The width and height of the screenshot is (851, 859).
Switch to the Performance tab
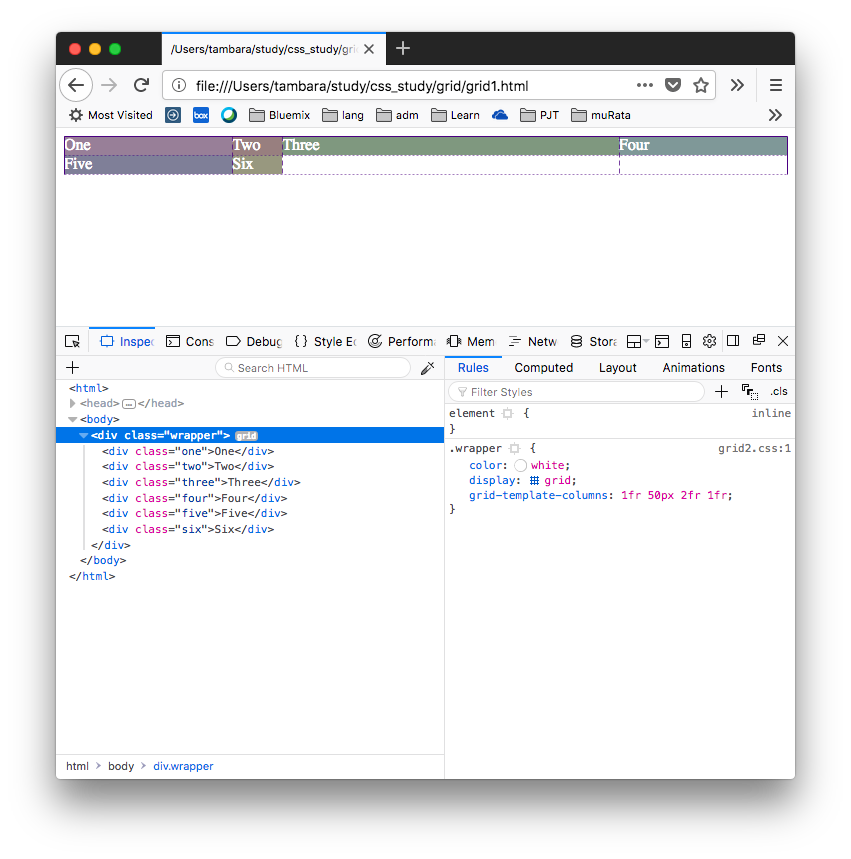coord(402,341)
